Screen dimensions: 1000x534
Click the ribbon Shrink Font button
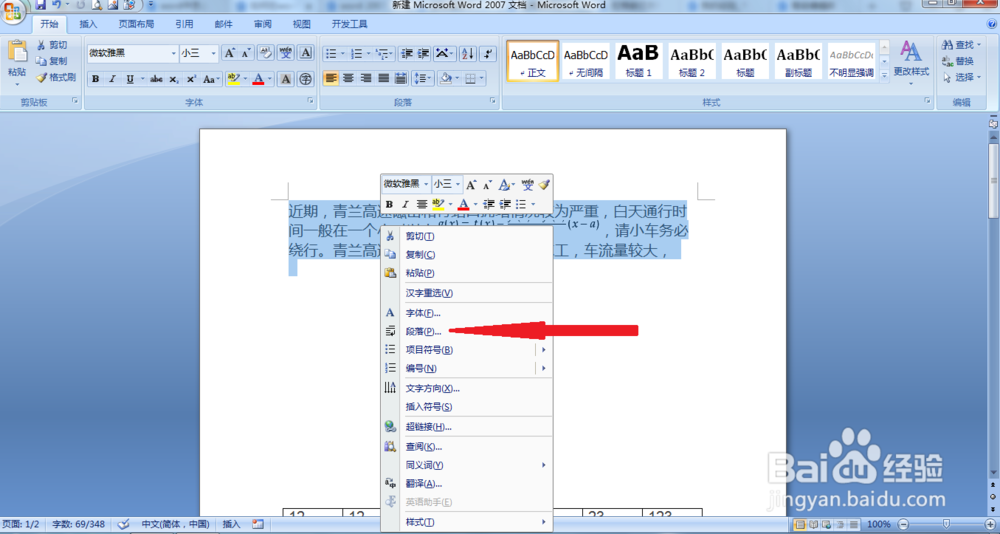(x=246, y=53)
